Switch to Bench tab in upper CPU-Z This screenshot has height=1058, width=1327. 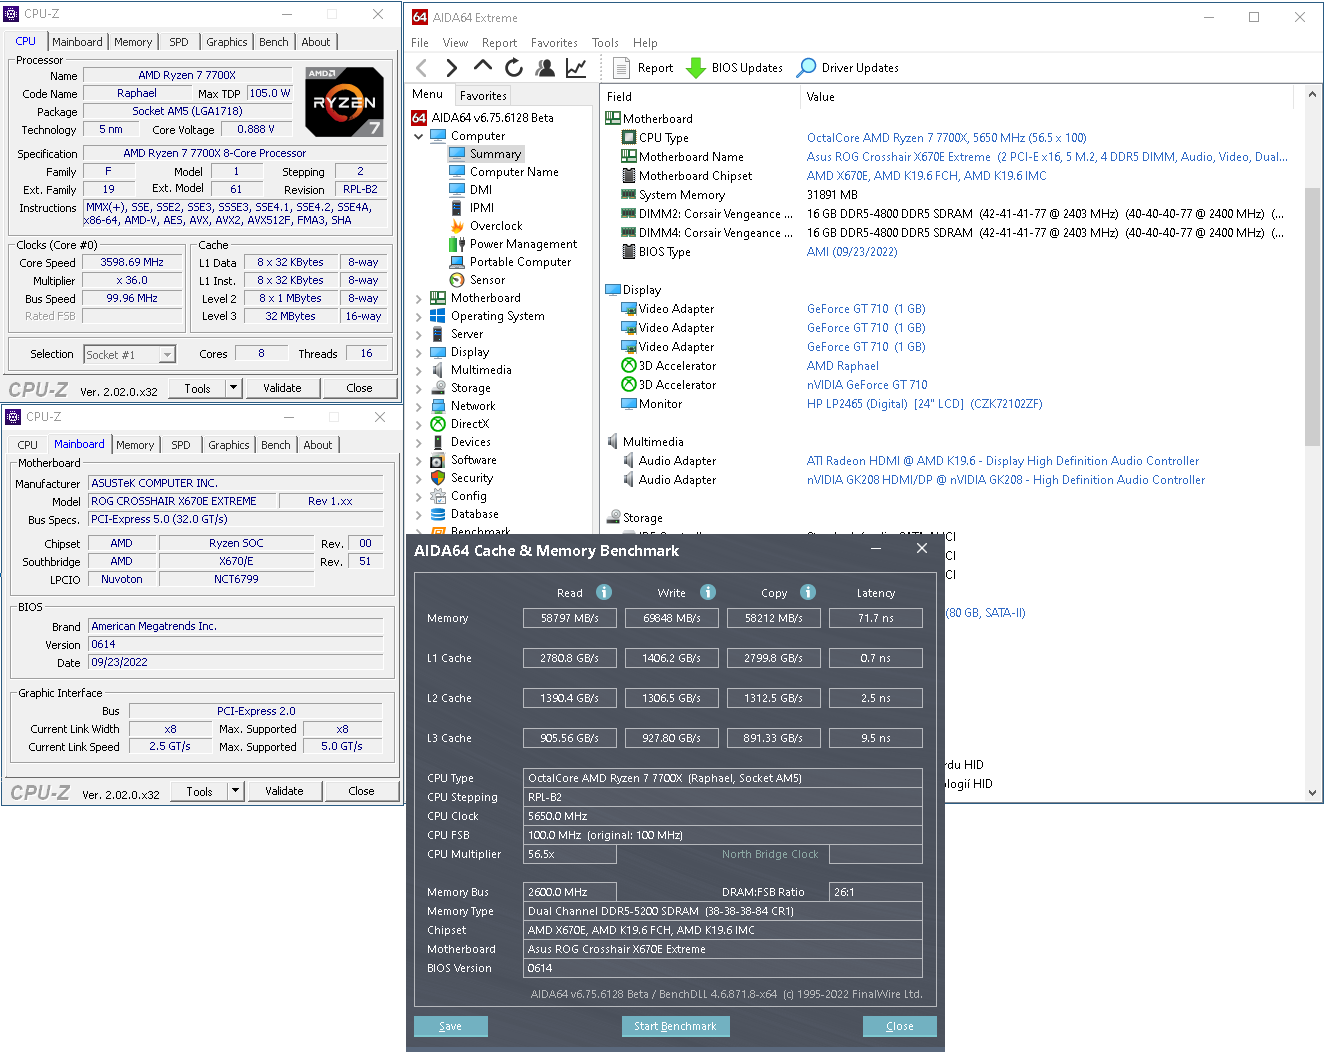[x=274, y=42]
